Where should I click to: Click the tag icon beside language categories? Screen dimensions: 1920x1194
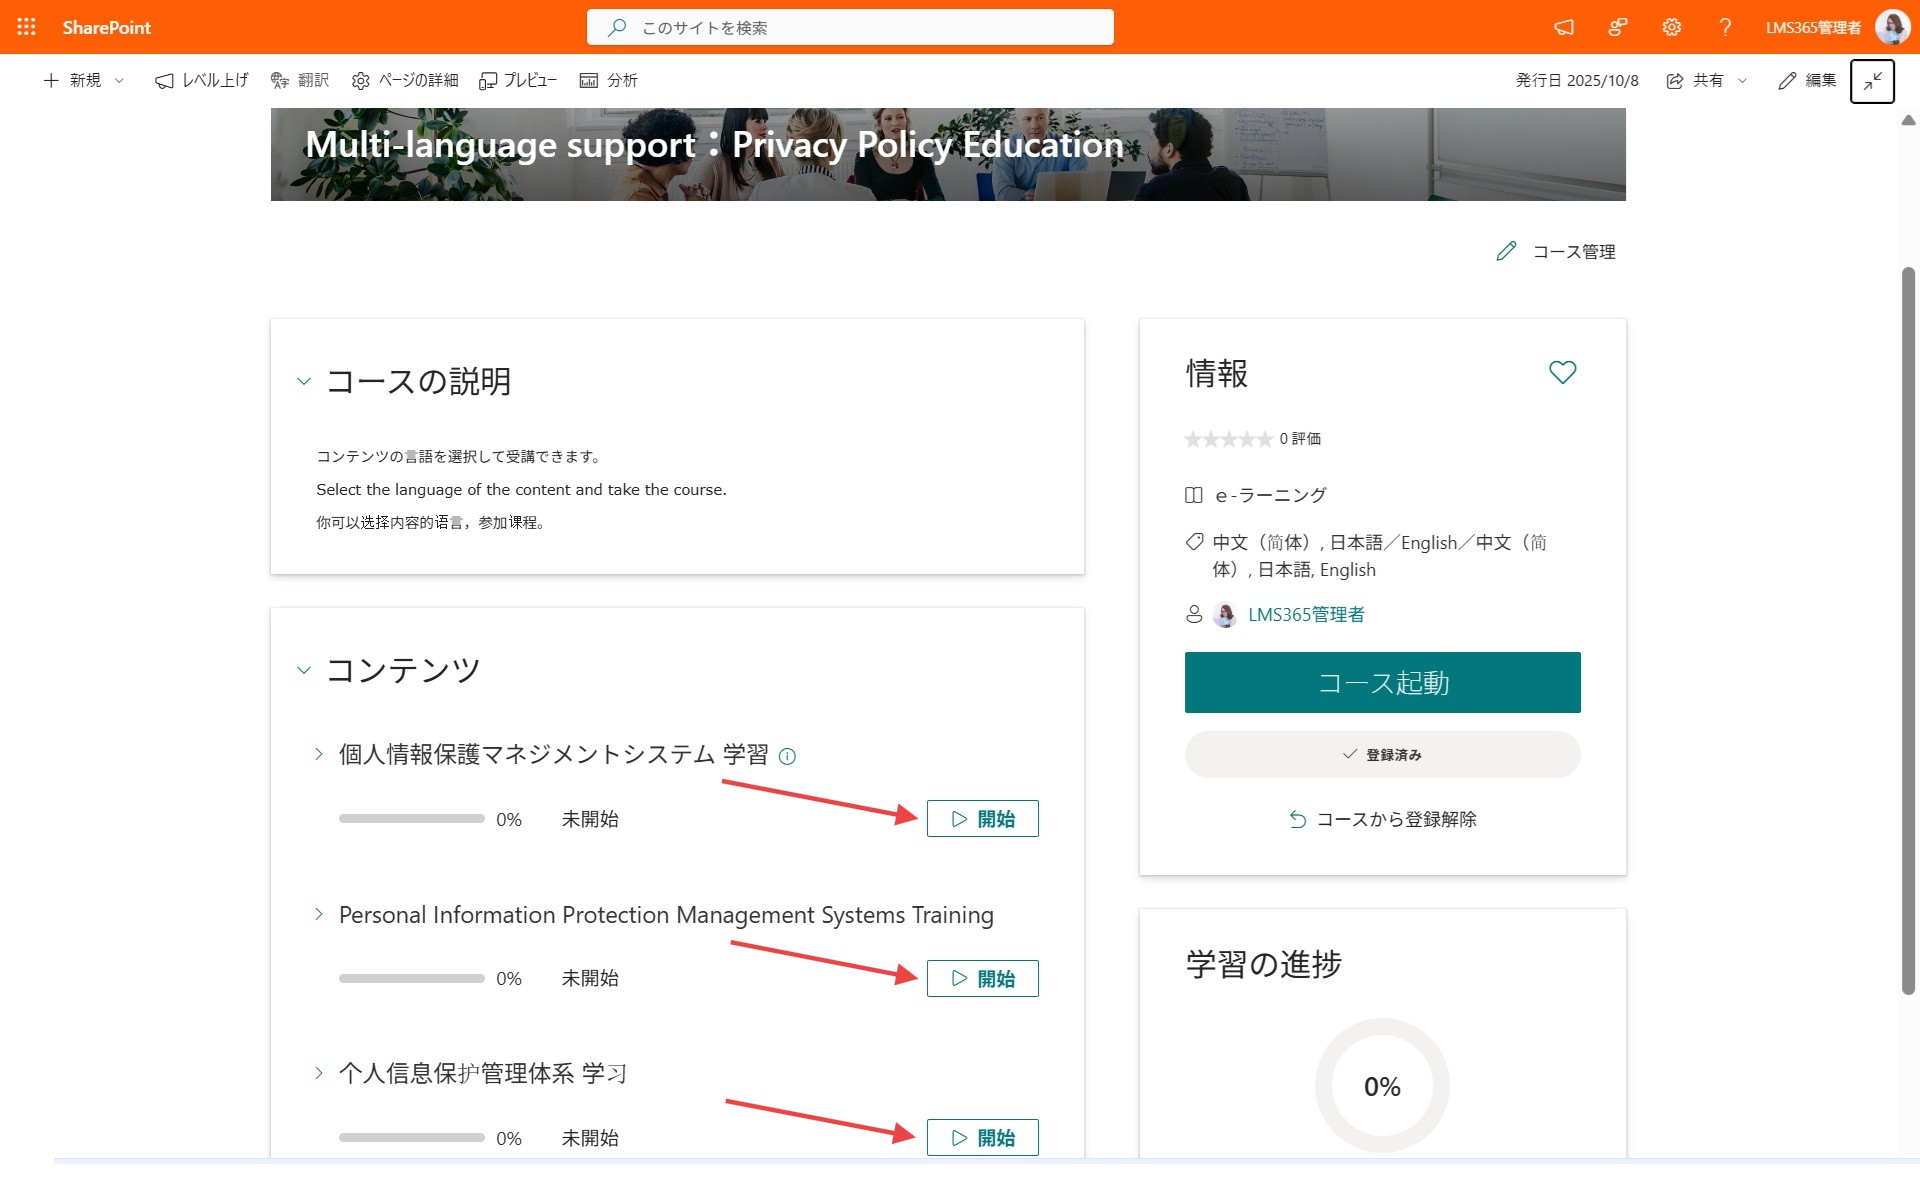(x=1194, y=542)
